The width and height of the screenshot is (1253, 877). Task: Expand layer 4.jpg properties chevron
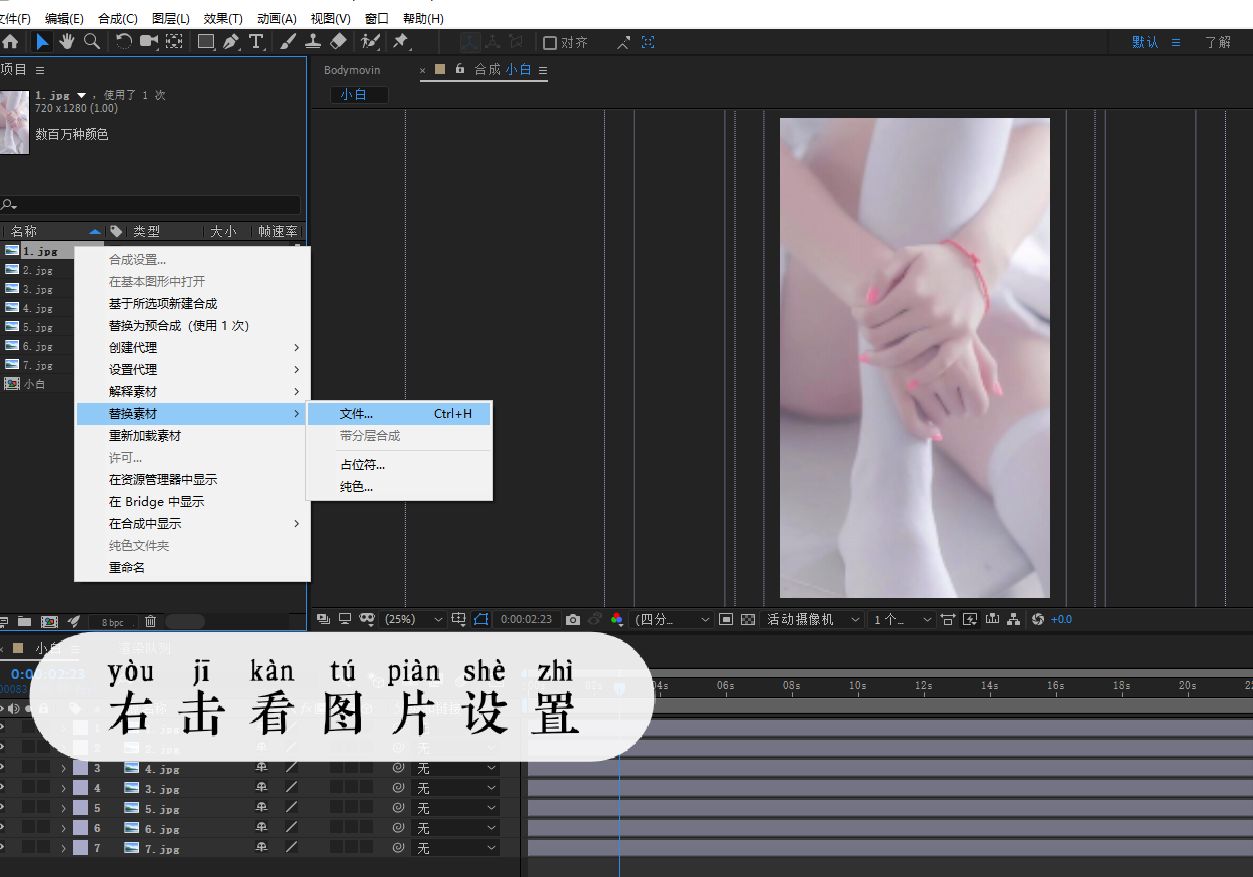tap(63, 768)
